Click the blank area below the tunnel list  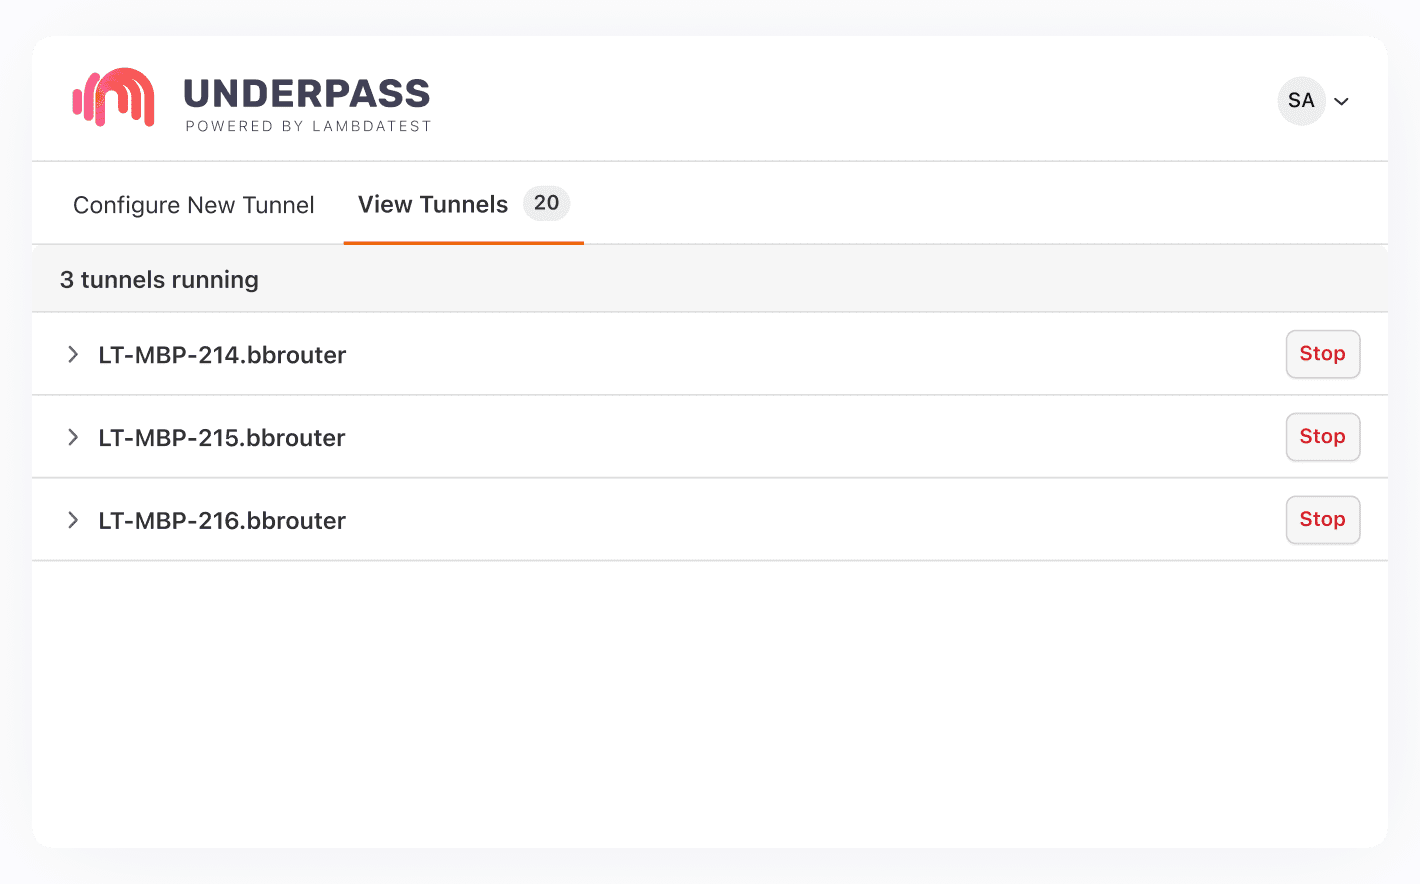[710, 700]
